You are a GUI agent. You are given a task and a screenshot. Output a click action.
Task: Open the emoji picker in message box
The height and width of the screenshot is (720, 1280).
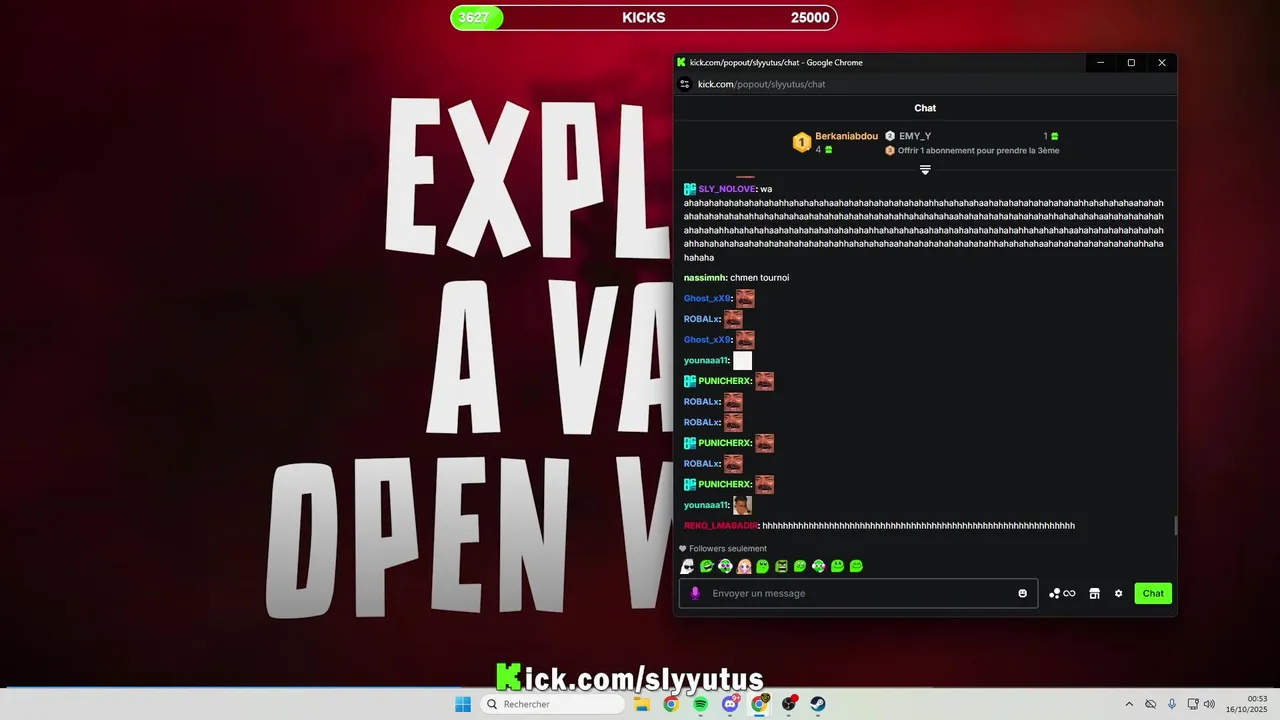1022,593
